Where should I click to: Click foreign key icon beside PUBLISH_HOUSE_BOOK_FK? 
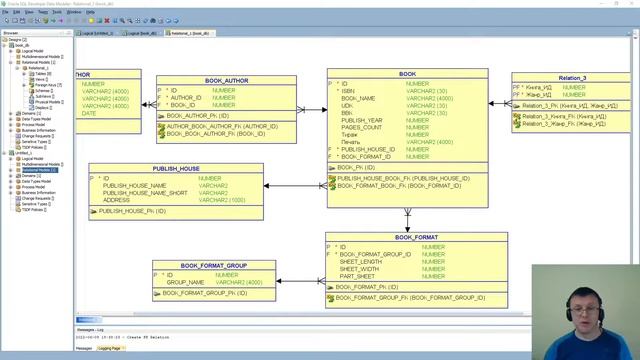coord(332,179)
